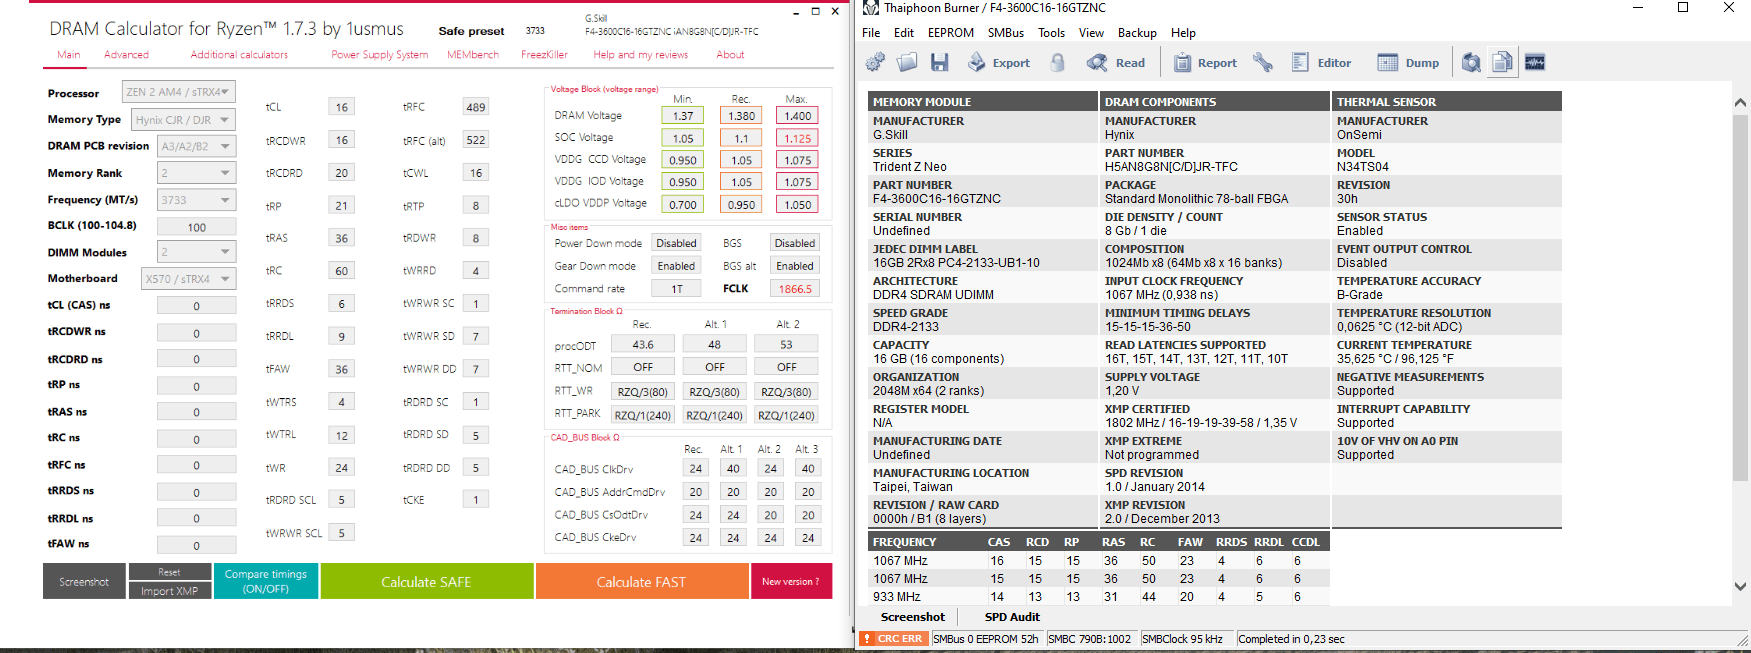This screenshot has height=653, width=1751.
Task: Expand the Memory Rank dropdown
Action: (x=196, y=173)
